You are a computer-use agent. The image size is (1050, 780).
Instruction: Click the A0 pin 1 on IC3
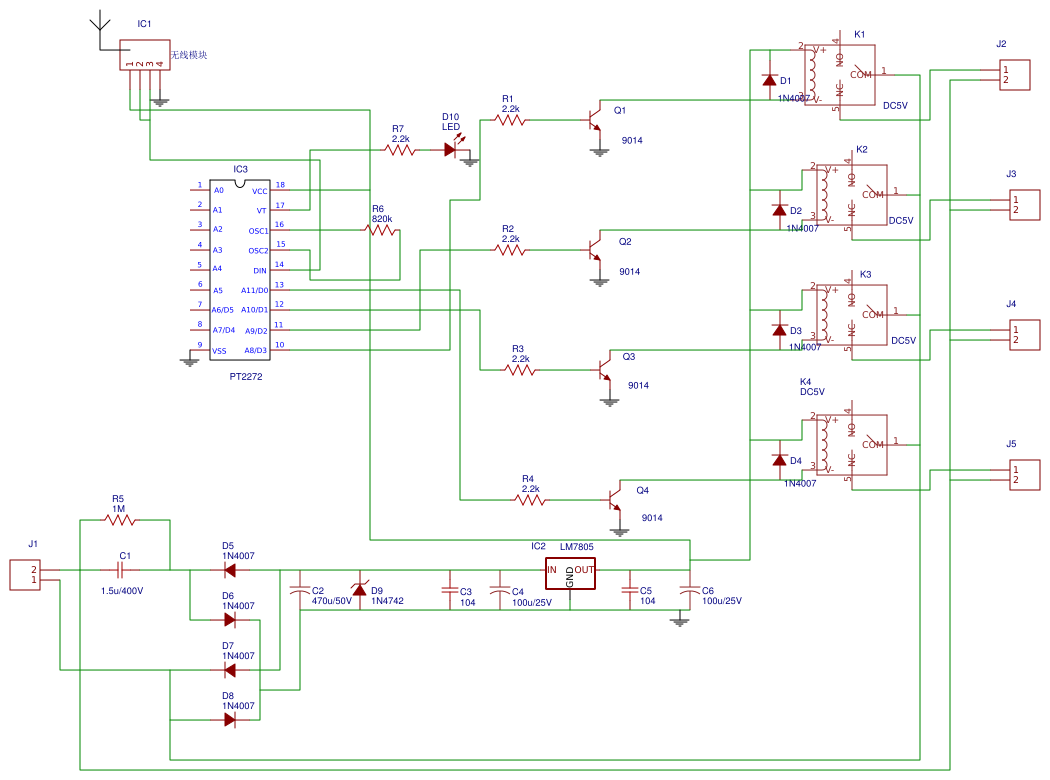pos(200,190)
